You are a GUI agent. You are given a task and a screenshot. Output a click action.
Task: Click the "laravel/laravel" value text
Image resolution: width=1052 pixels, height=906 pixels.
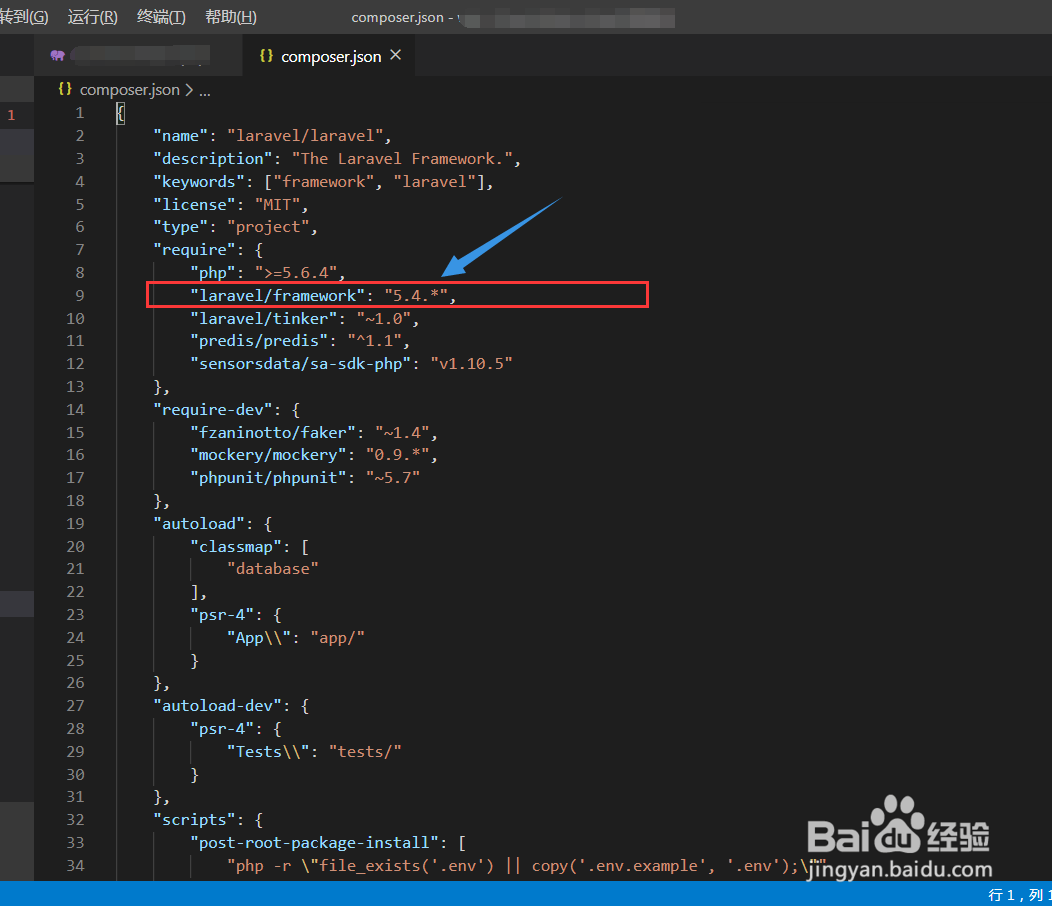click(305, 136)
